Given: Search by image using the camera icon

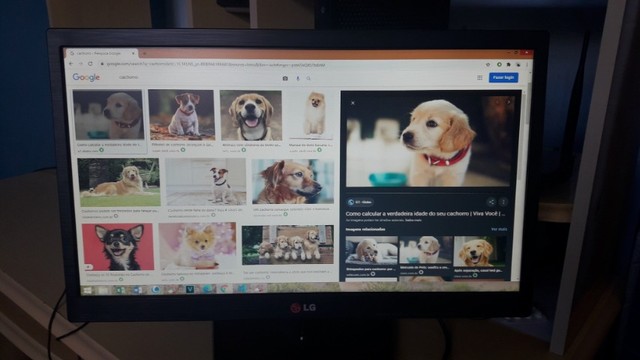Looking at the screenshot, I should [285, 78].
